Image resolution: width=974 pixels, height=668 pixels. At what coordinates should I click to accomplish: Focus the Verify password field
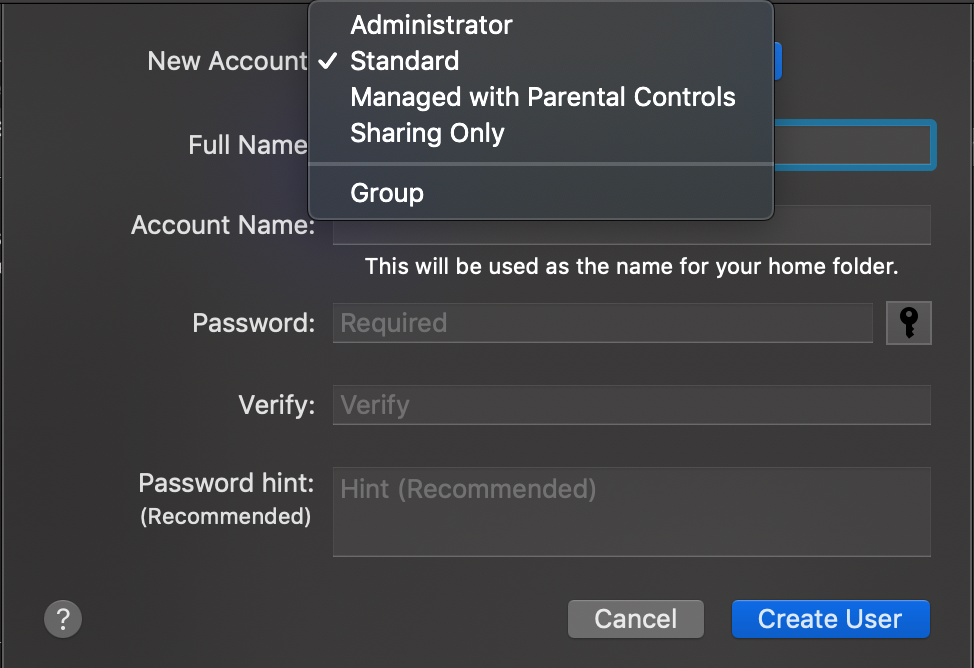pyautogui.click(x=631, y=405)
